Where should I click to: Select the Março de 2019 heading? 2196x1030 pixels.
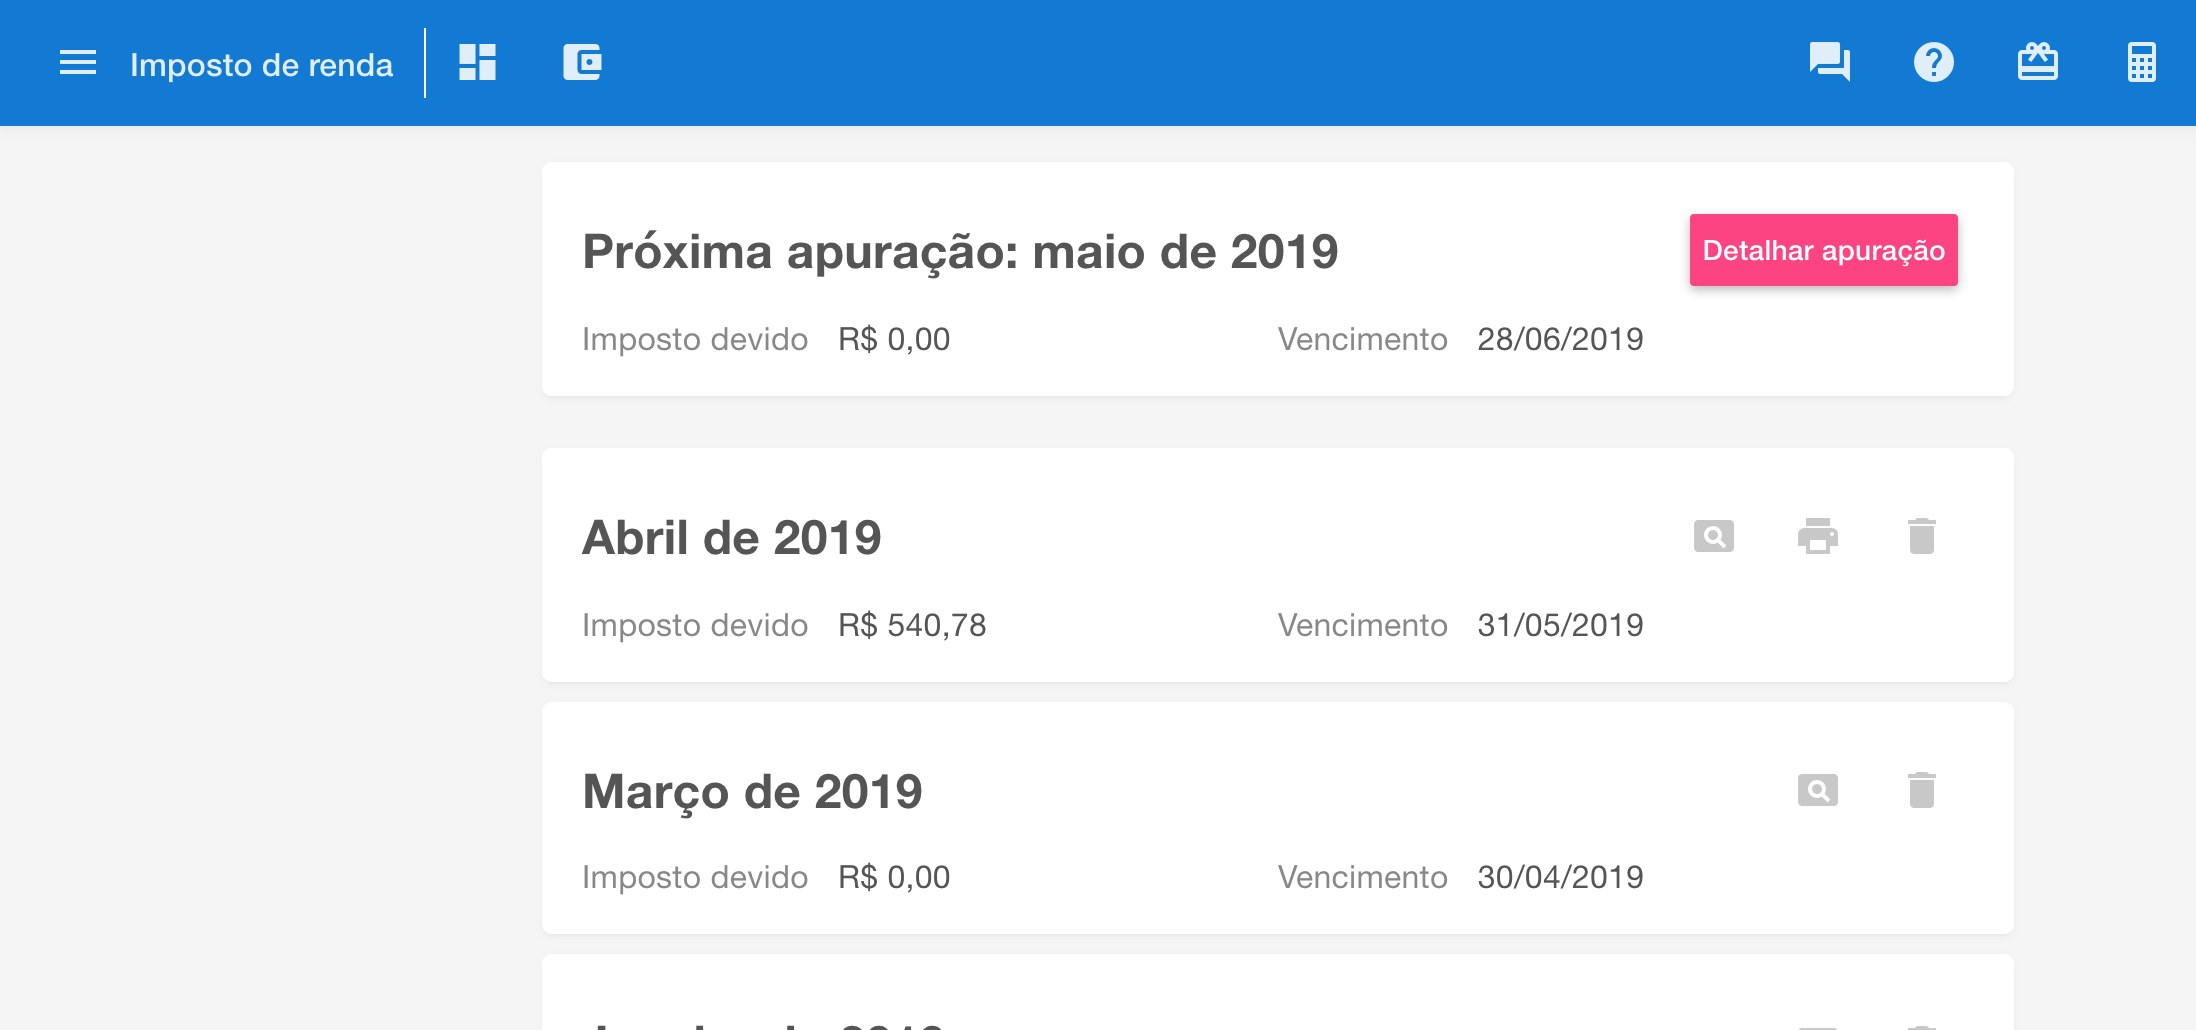click(x=752, y=792)
